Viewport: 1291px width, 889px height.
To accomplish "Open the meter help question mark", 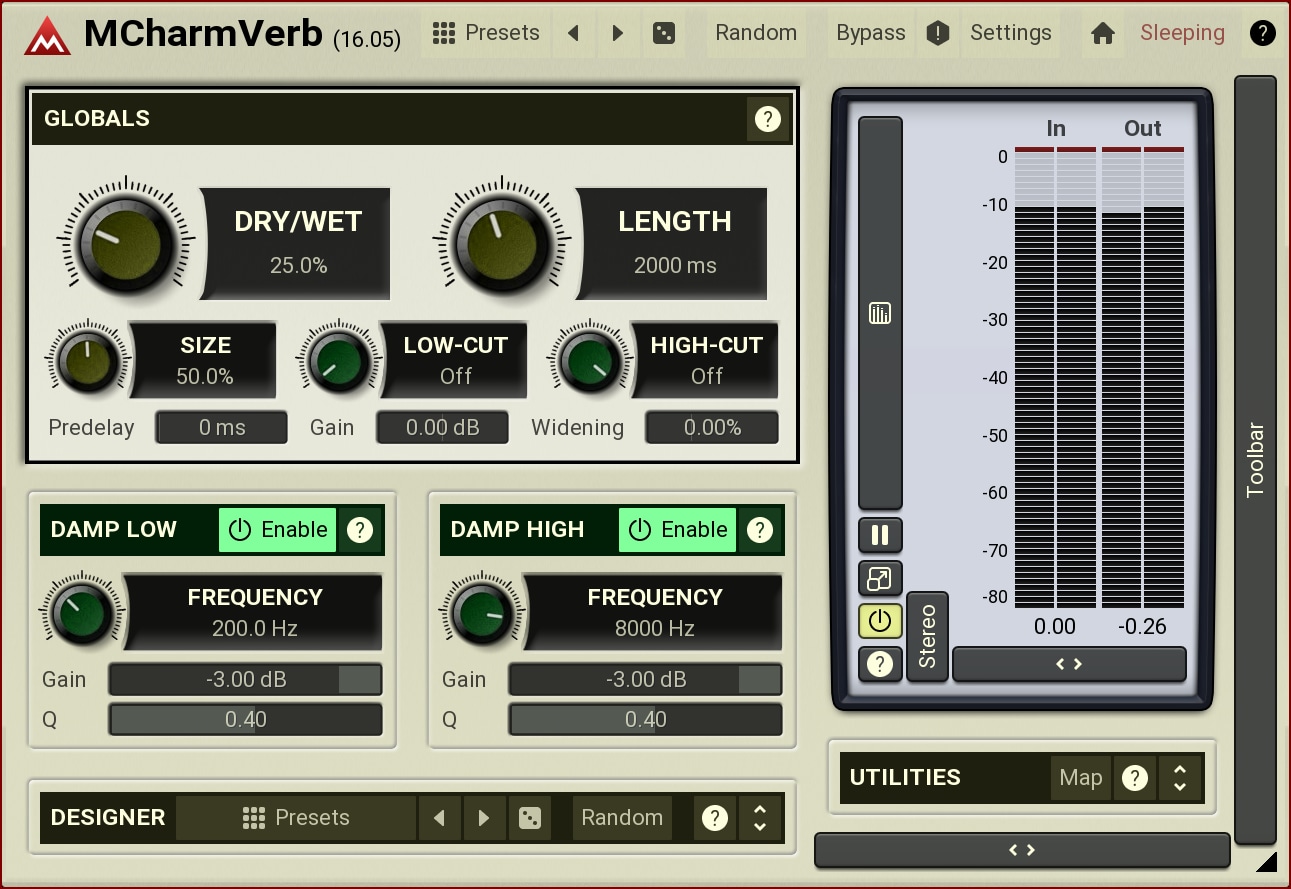I will point(880,663).
